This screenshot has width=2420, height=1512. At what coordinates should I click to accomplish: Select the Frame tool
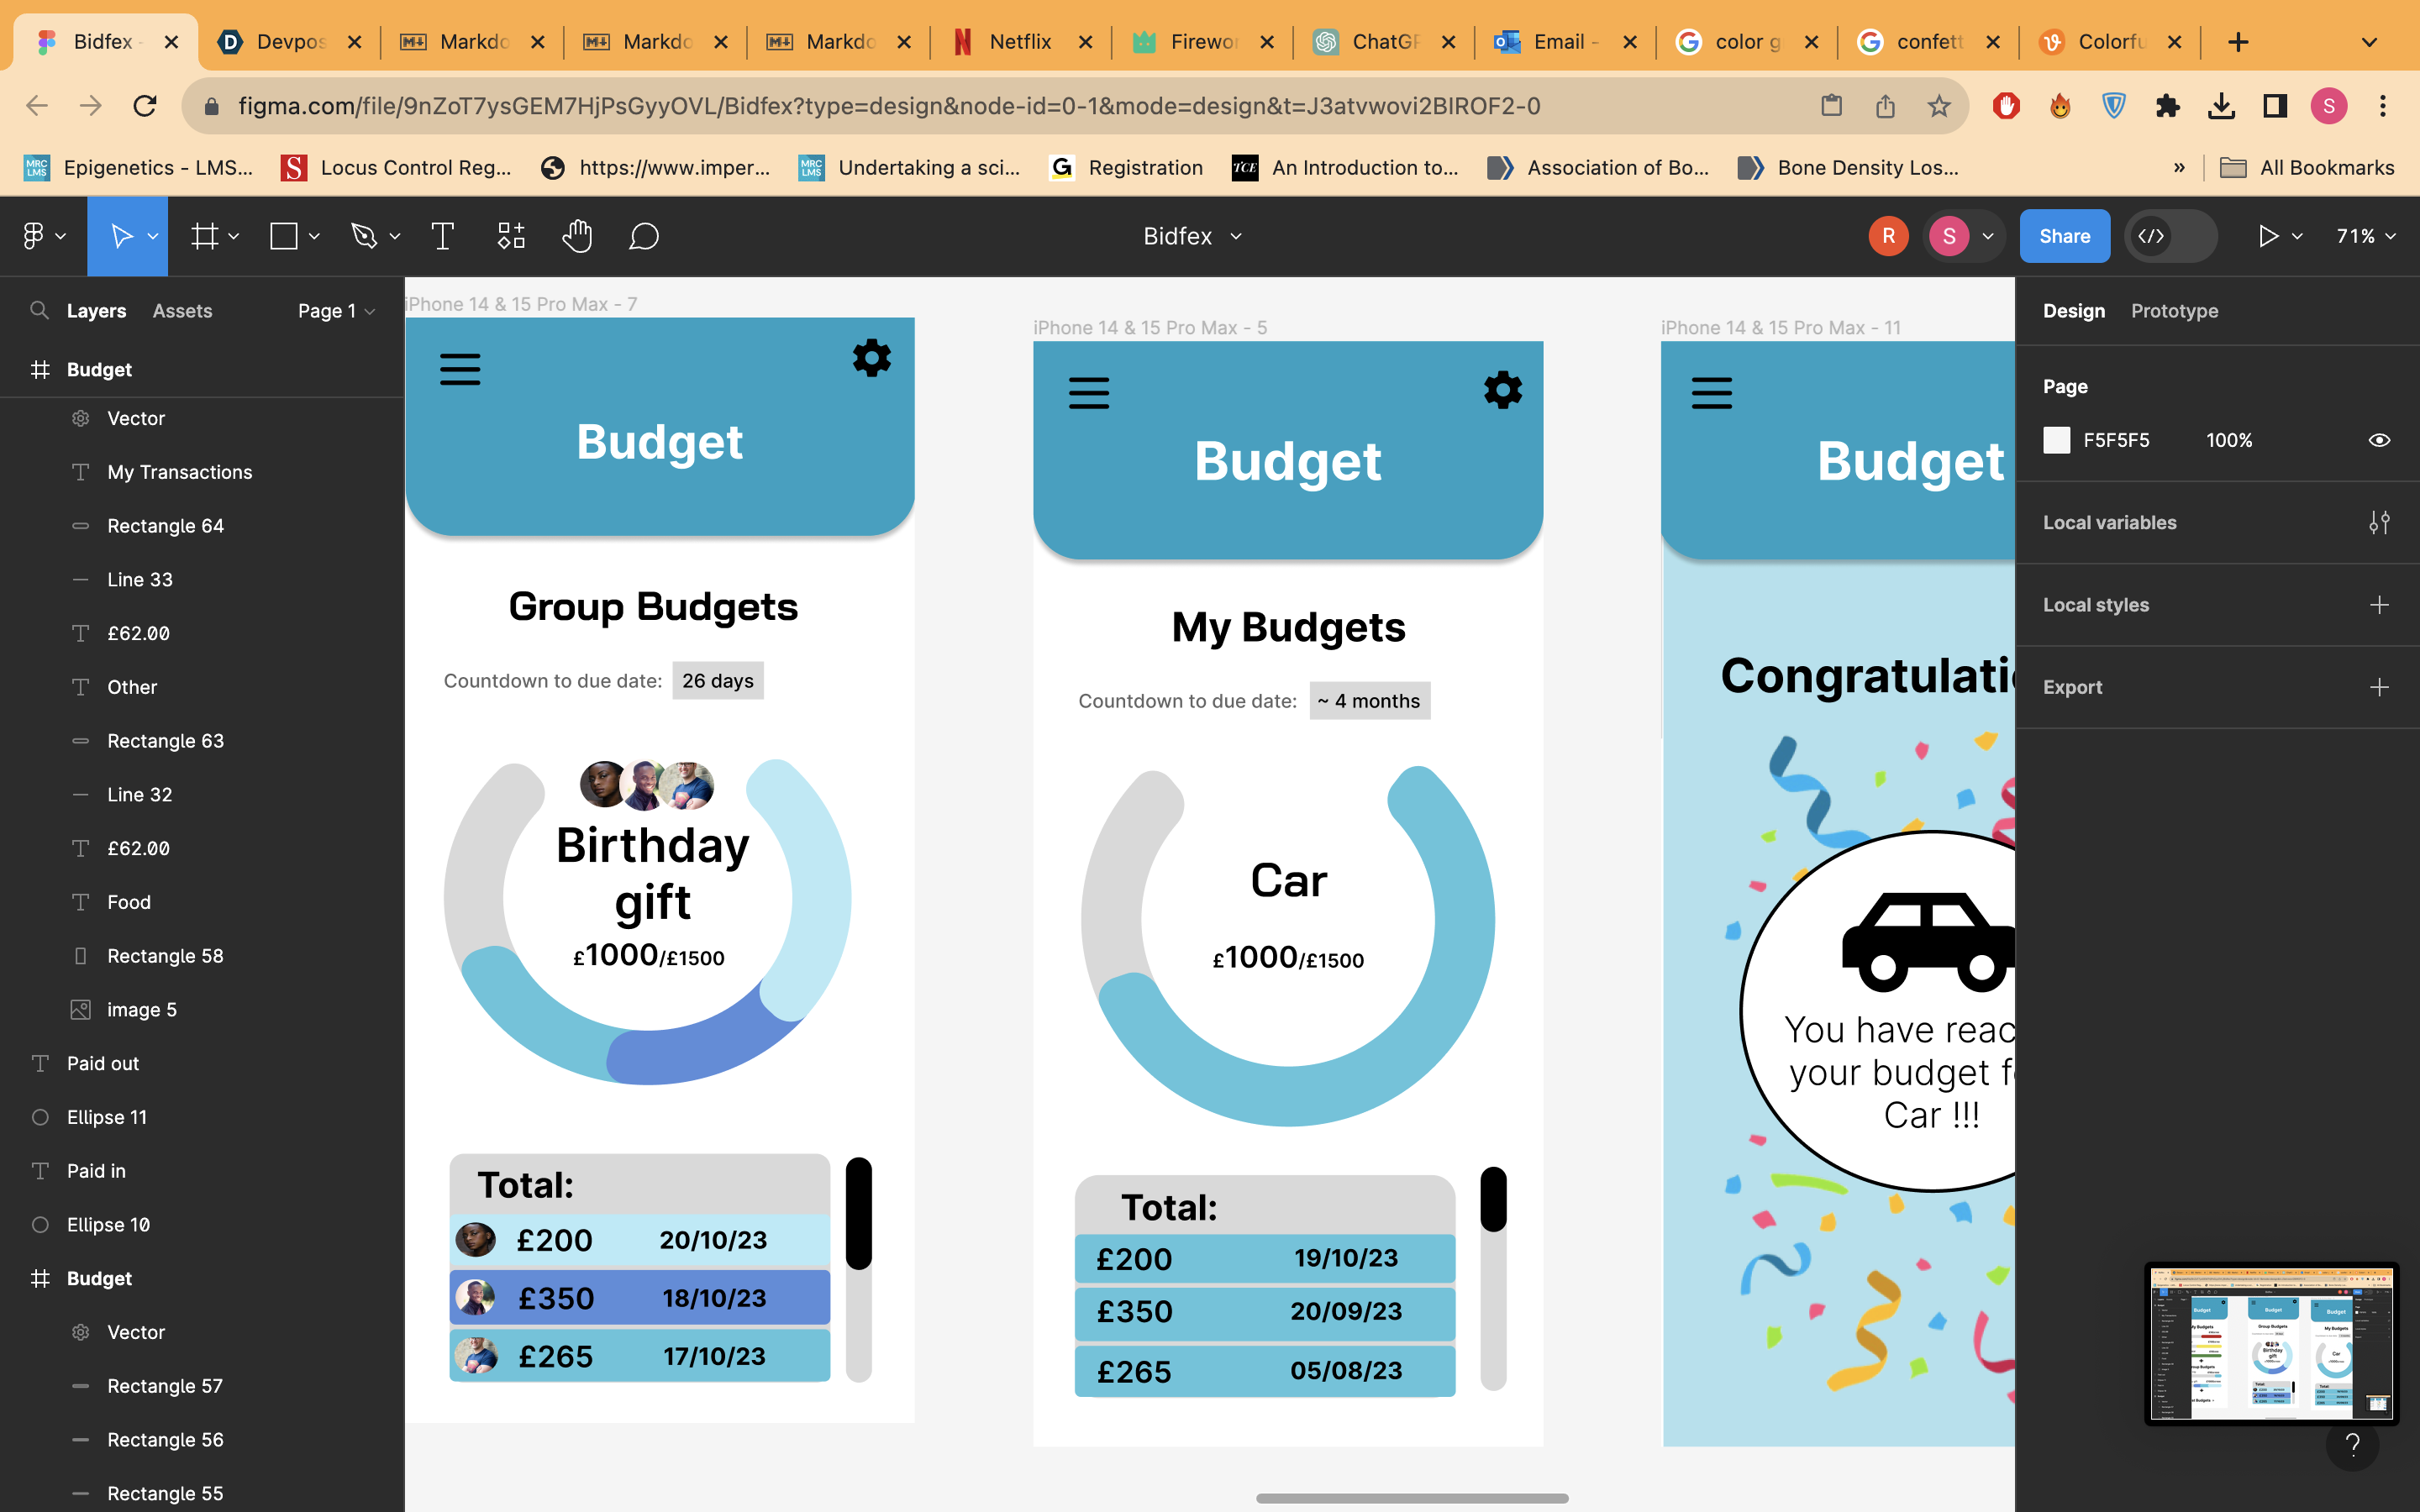click(x=205, y=236)
